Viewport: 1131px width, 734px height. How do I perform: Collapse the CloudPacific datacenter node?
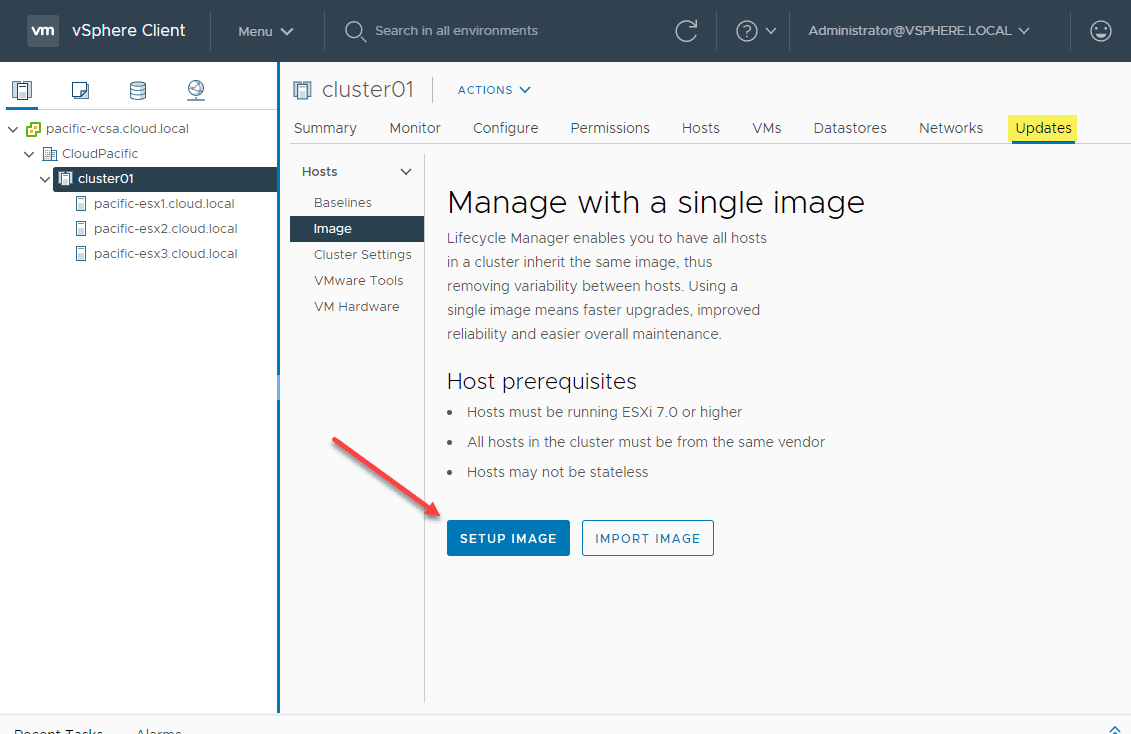[29, 154]
